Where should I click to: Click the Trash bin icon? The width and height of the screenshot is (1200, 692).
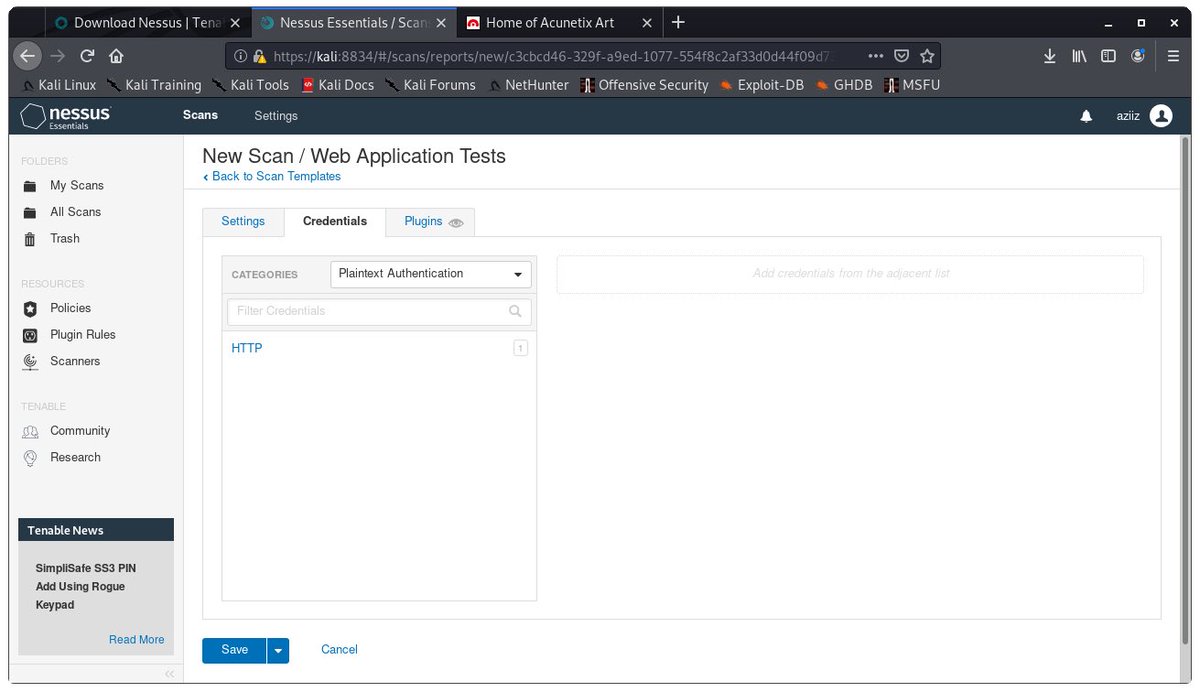[x=30, y=239]
